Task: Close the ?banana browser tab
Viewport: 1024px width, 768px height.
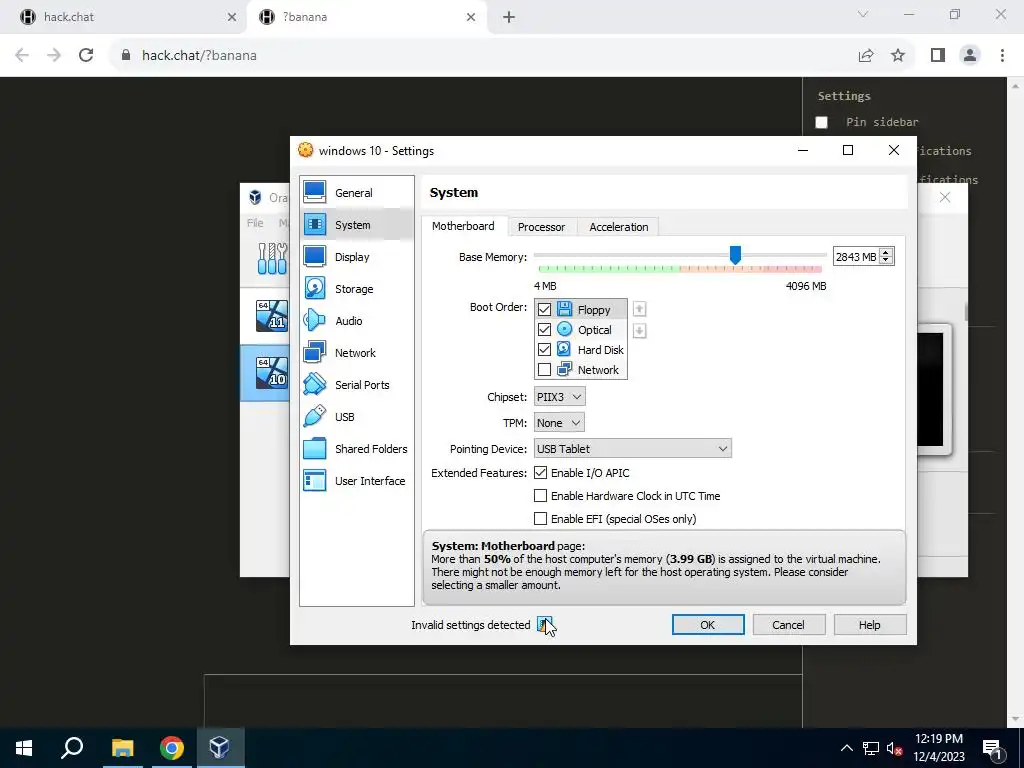Action: (x=471, y=17)
